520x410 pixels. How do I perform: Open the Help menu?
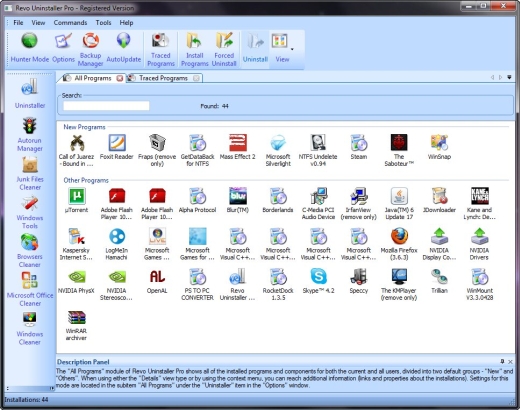[126, 23]
